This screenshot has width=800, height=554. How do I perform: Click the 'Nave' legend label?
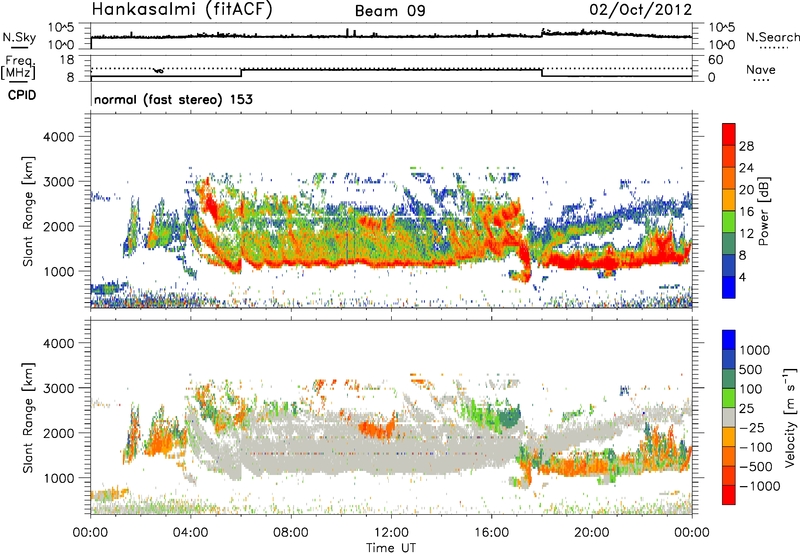760,70
